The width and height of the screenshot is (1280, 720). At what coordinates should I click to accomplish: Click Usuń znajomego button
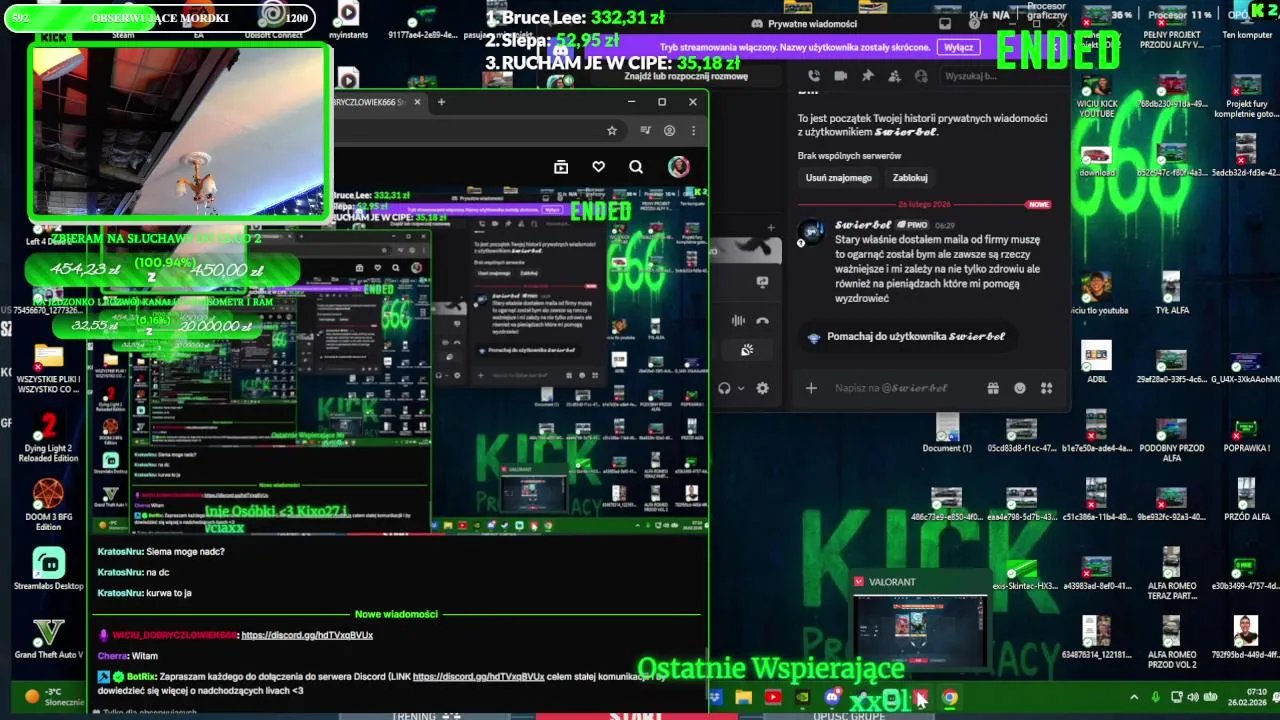[x=839, y=178]
